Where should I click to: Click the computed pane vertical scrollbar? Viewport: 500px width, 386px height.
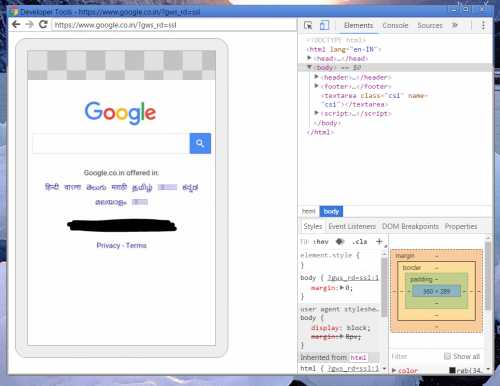pos(488,276)
